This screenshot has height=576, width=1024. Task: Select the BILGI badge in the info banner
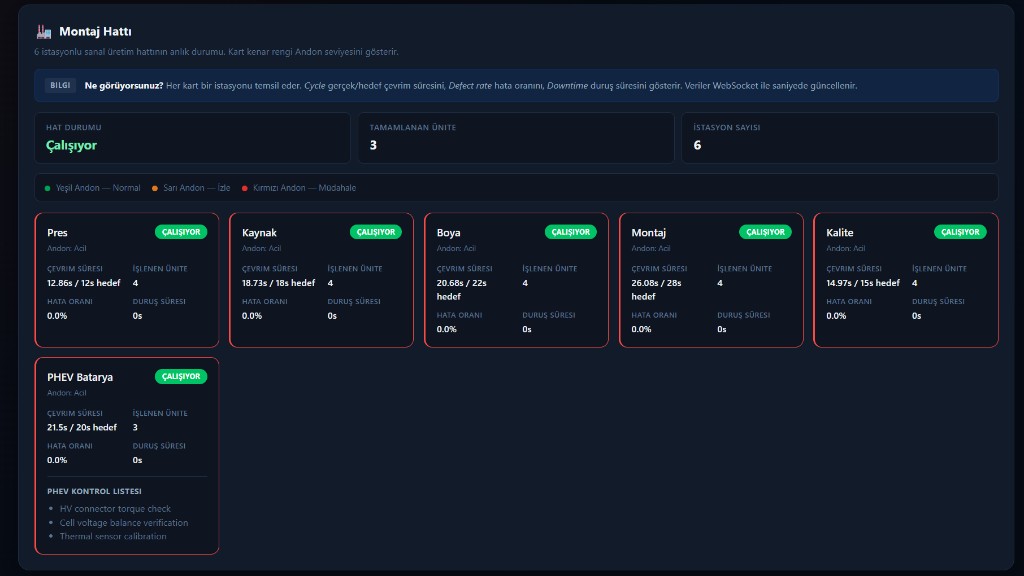click(60, 86)
